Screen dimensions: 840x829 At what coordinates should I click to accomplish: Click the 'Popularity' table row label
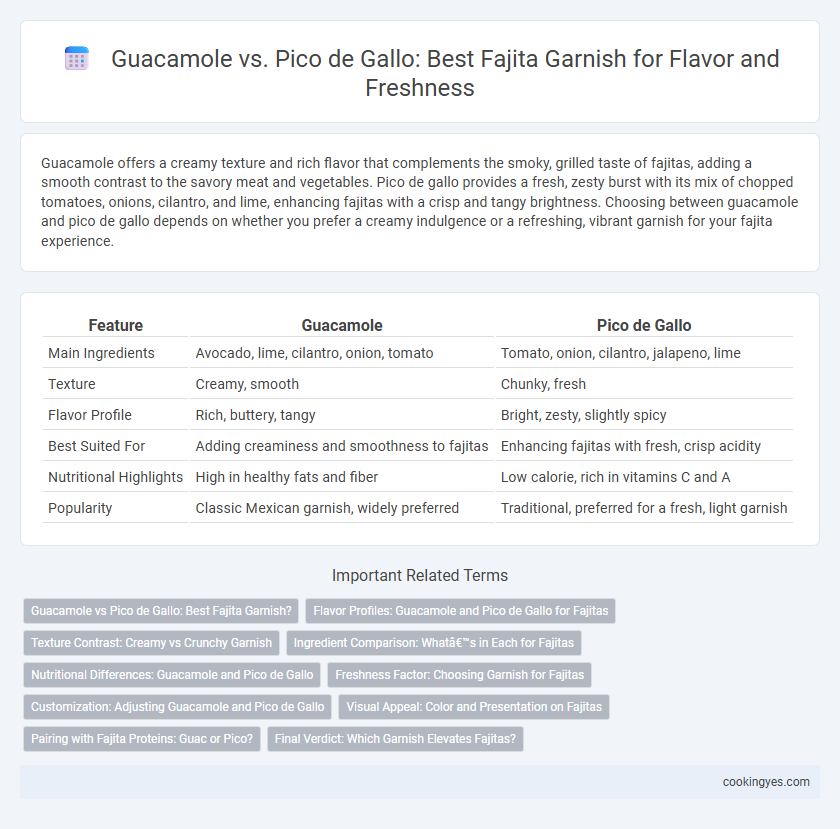point(80,508)
